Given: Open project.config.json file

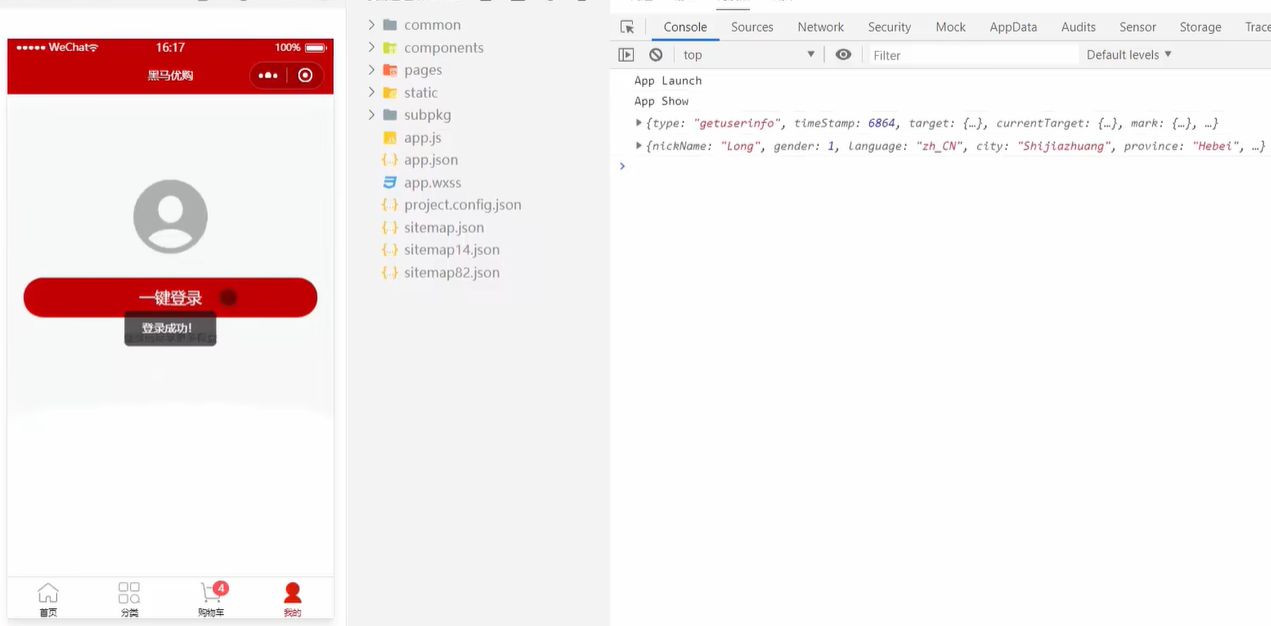Looking at the screenshot, I should click(463, 204).
